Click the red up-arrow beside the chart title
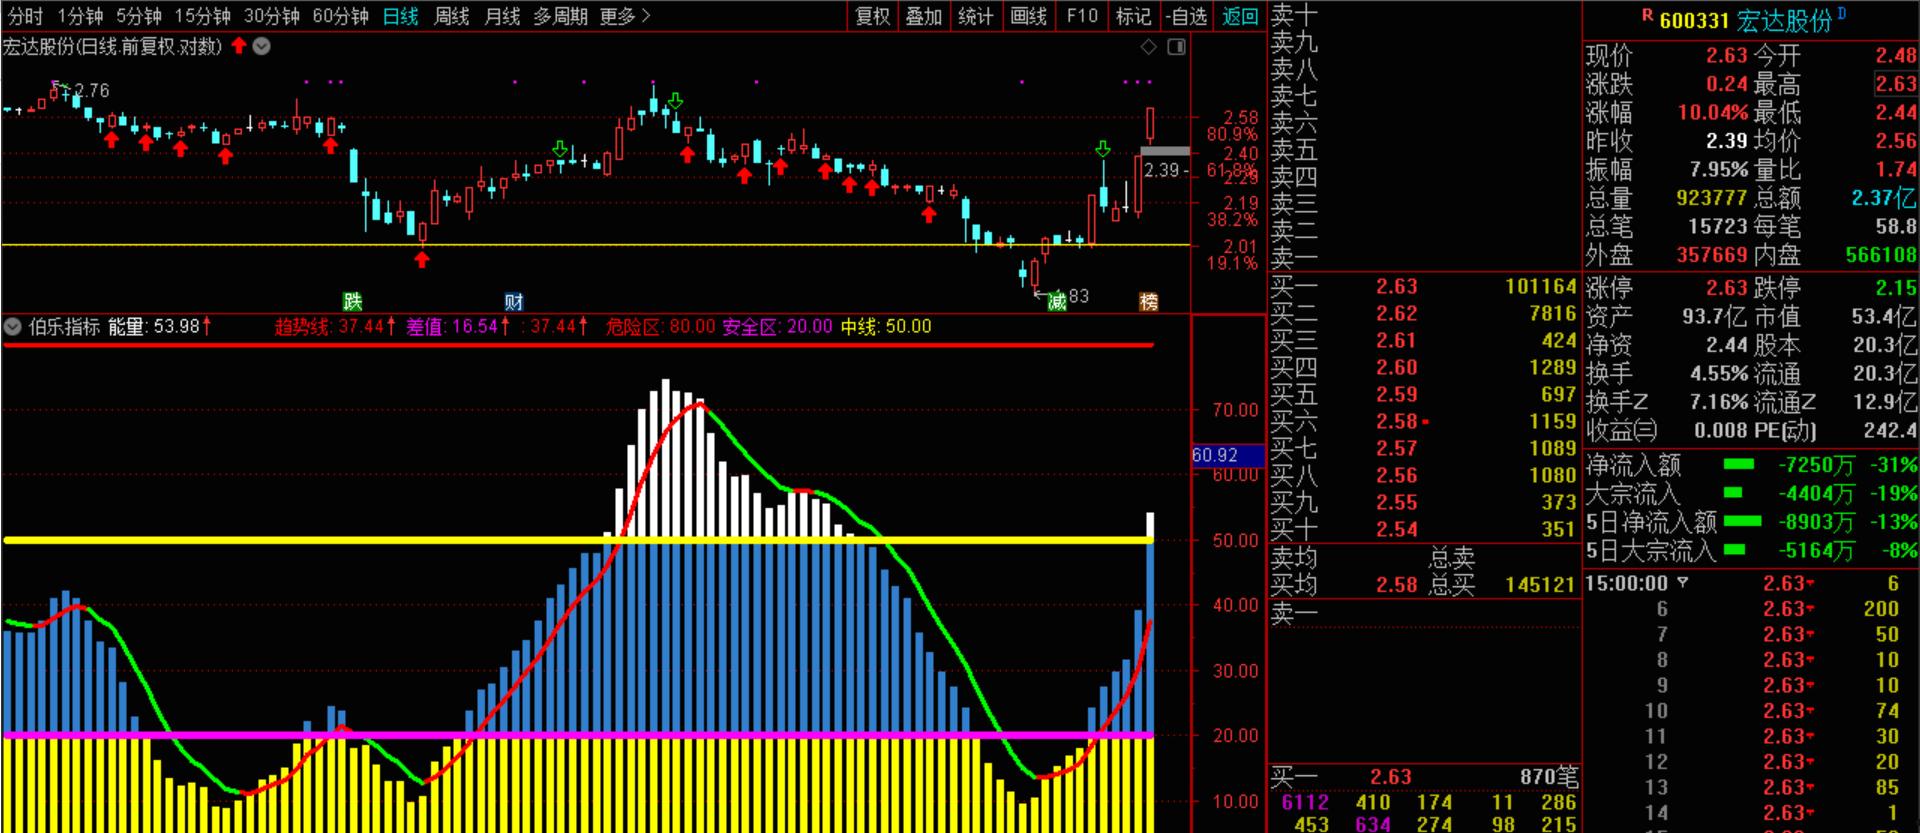1920x833 pixels. (239, 46)
